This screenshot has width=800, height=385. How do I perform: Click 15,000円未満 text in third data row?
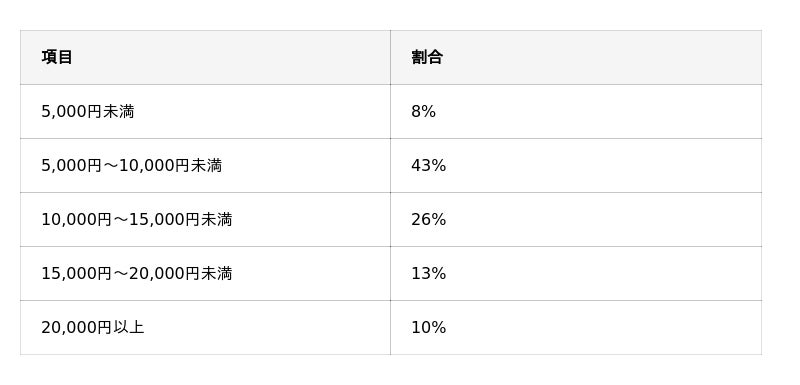[181, 220]
